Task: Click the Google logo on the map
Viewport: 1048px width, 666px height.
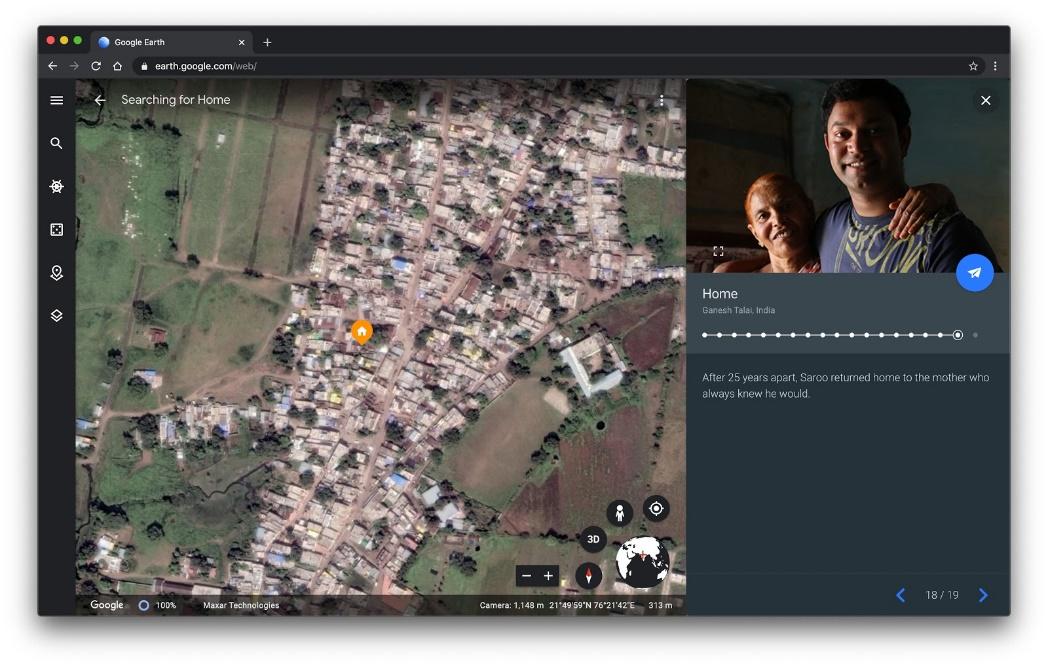Action: pyautogui.click(x=107, y=604)
